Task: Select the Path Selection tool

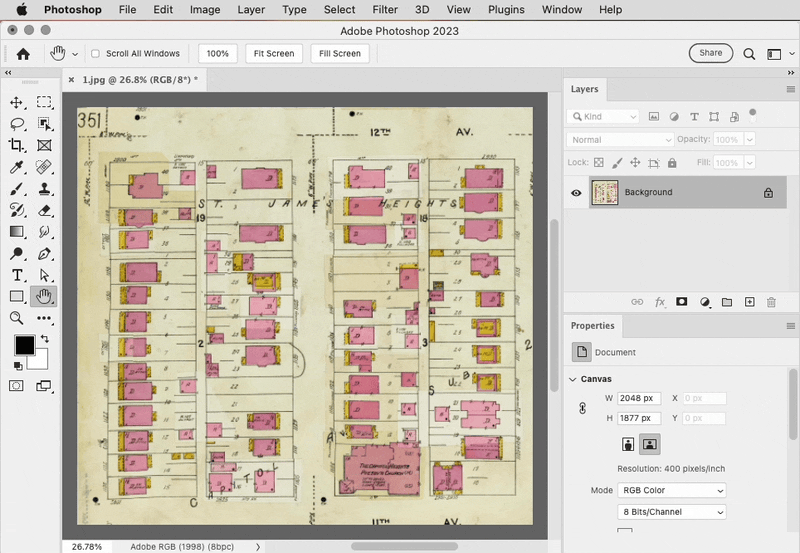Action: click(x=44, y=275)
